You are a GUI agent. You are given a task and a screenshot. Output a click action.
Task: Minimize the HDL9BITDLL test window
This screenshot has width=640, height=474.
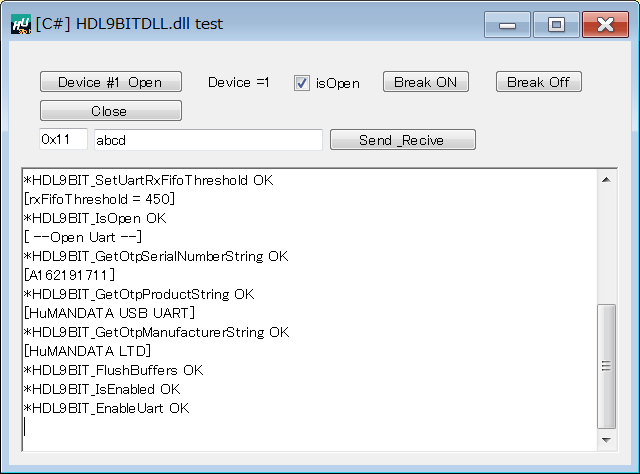(507, 25)
